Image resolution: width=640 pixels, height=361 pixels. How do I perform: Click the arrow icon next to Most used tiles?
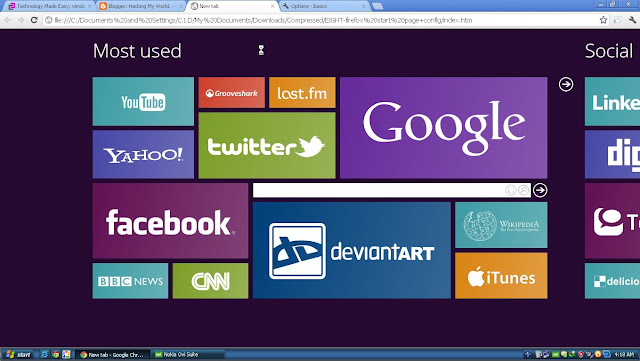click(566, 85)
